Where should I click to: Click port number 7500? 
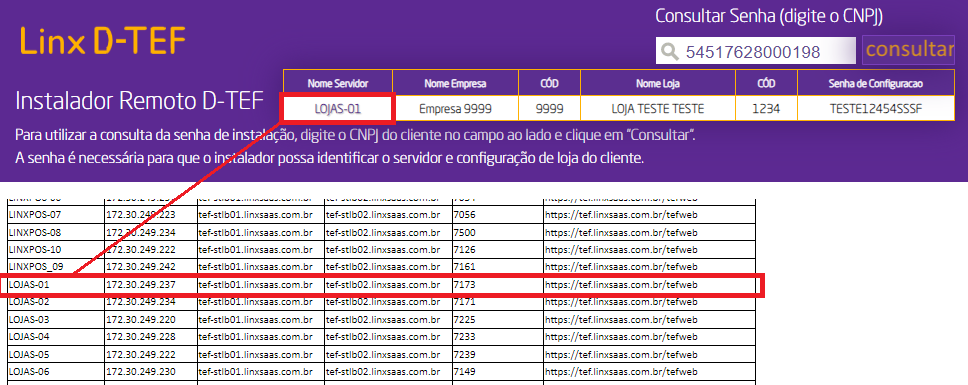click(464, 232)
